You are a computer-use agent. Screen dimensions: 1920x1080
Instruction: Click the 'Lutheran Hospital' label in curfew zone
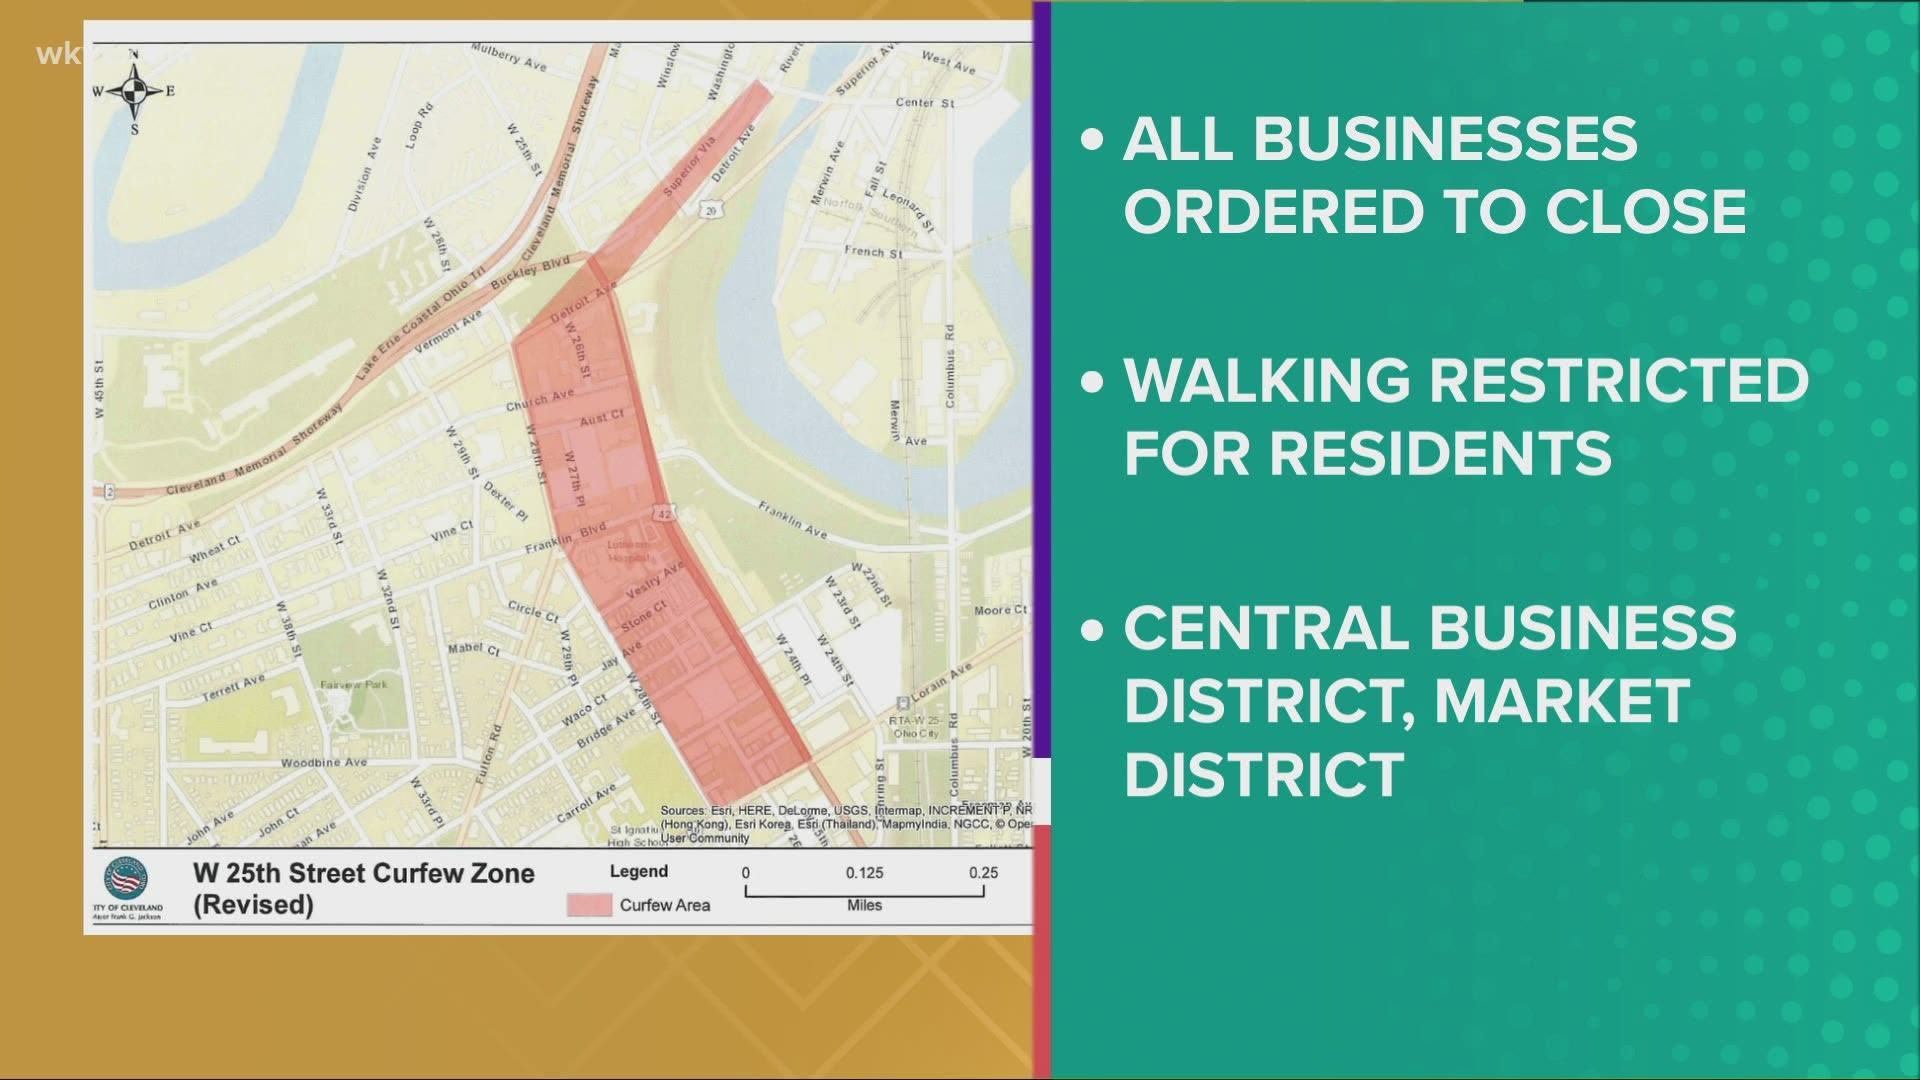tap(628, 550)
